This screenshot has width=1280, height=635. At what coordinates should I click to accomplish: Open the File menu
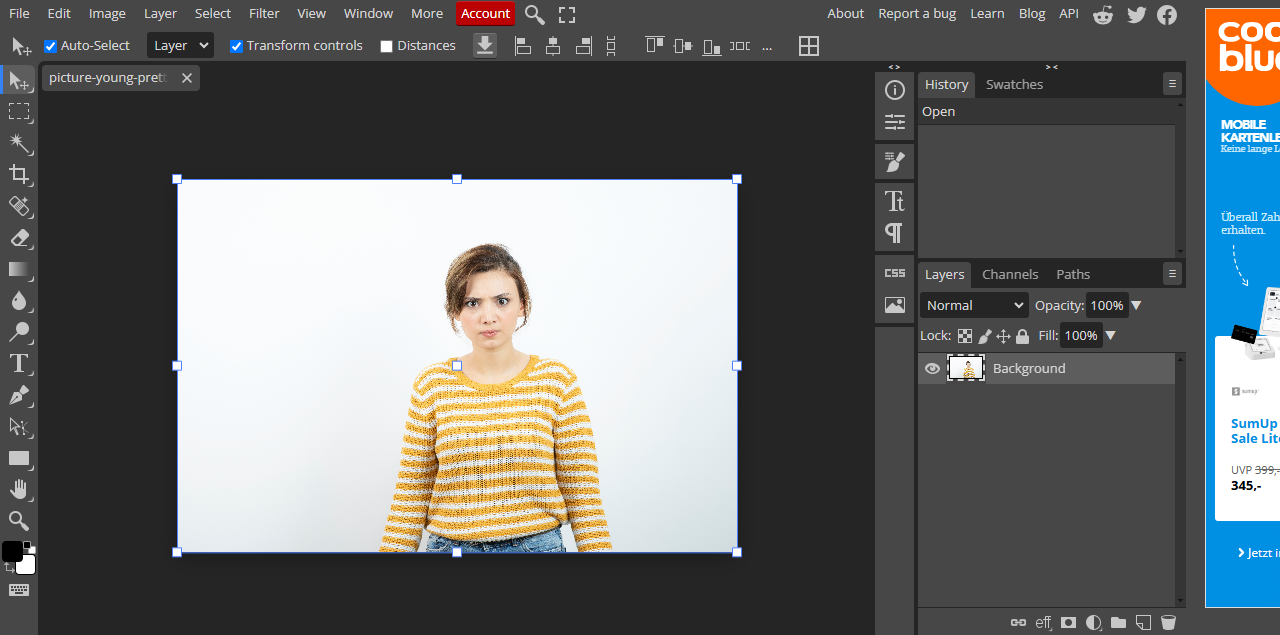tap(19, 13)
